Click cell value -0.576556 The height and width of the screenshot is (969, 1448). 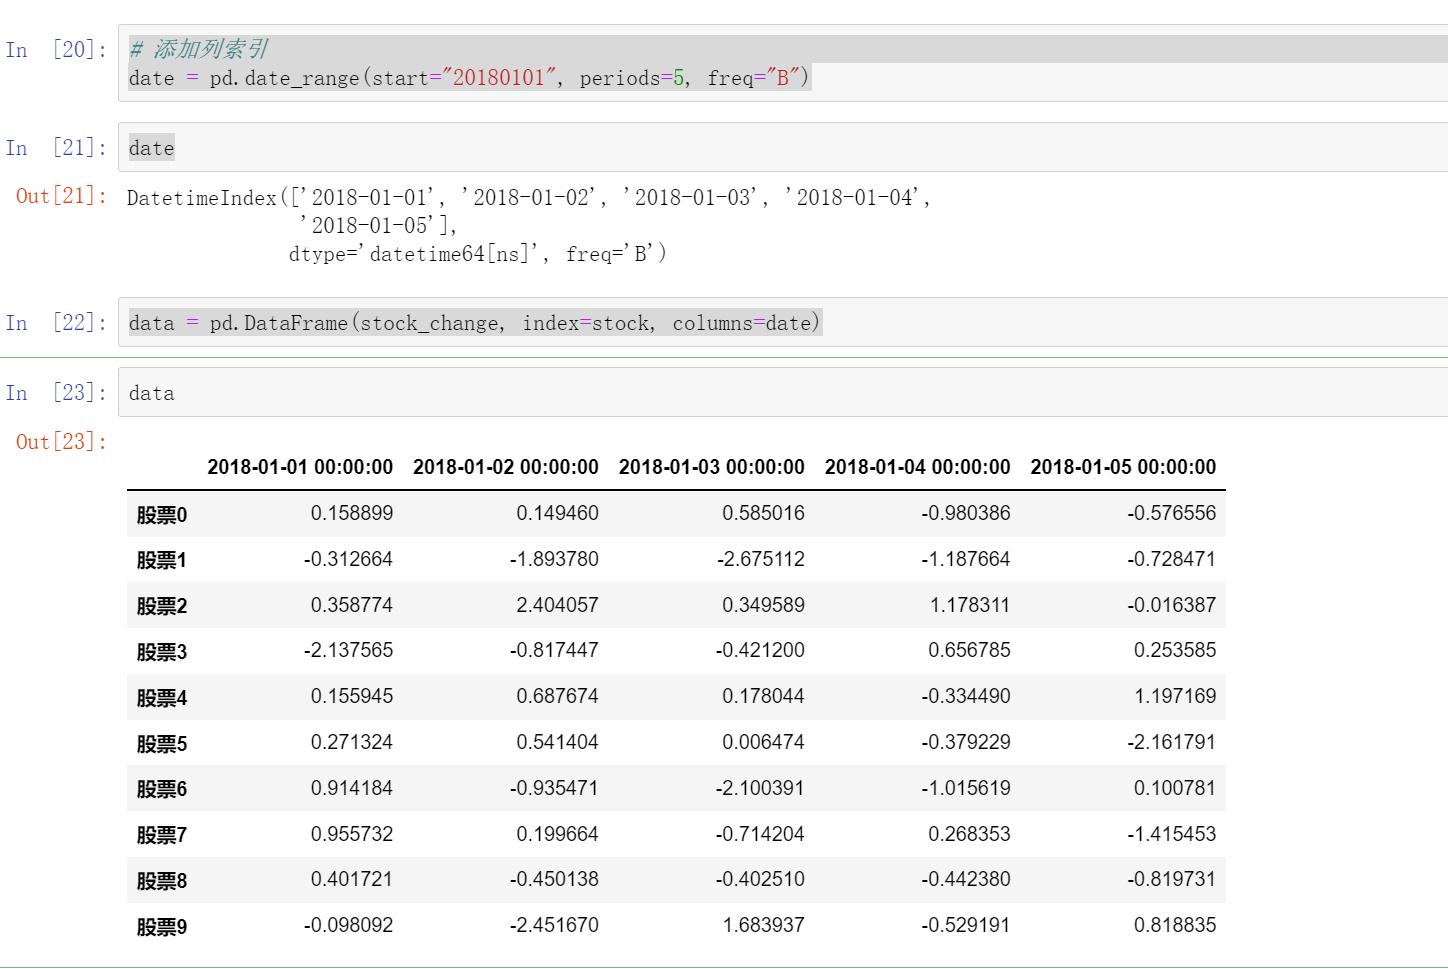1172,513
